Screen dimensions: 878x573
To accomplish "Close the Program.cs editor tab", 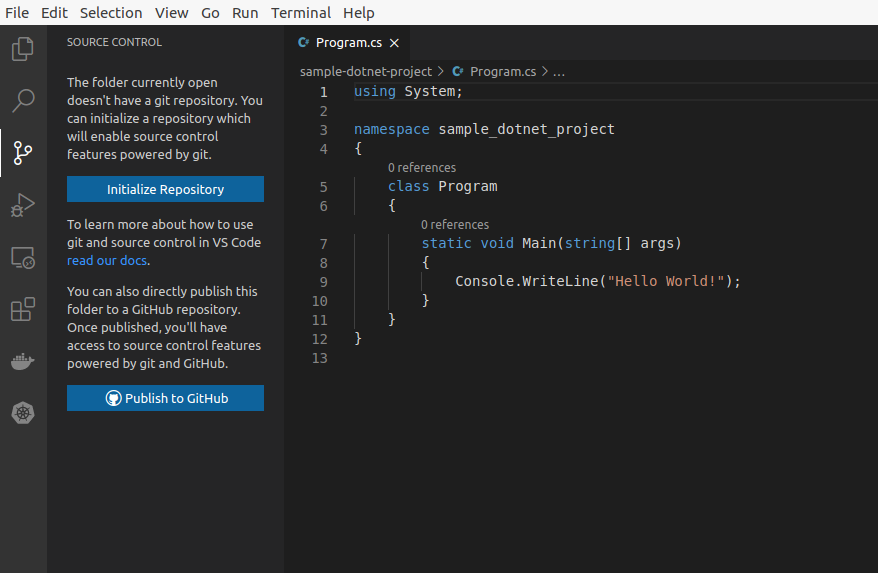I will tap(394, 43).
